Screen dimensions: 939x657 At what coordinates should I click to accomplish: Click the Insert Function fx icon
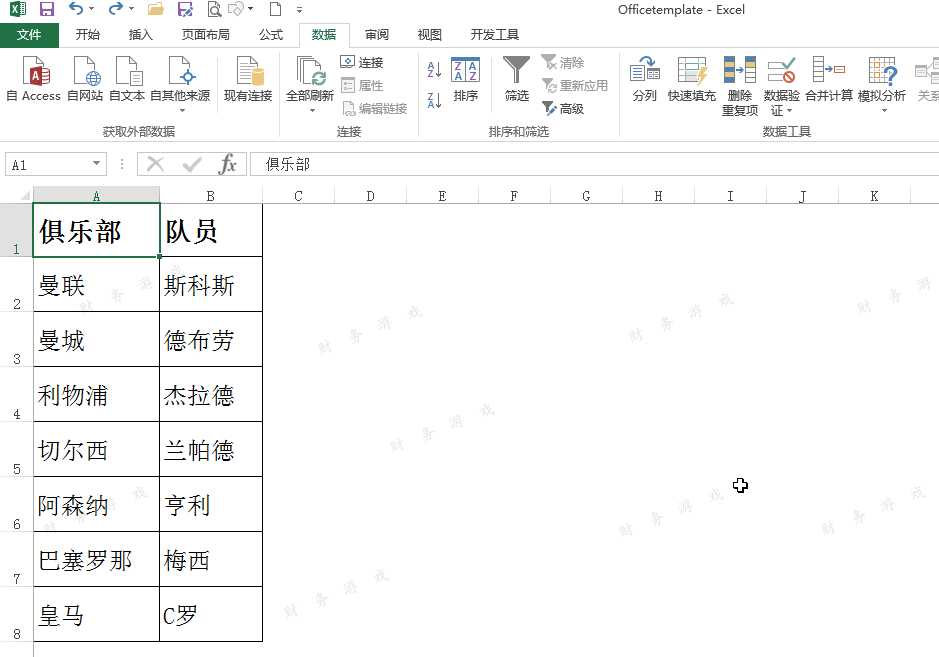(228, 164)
